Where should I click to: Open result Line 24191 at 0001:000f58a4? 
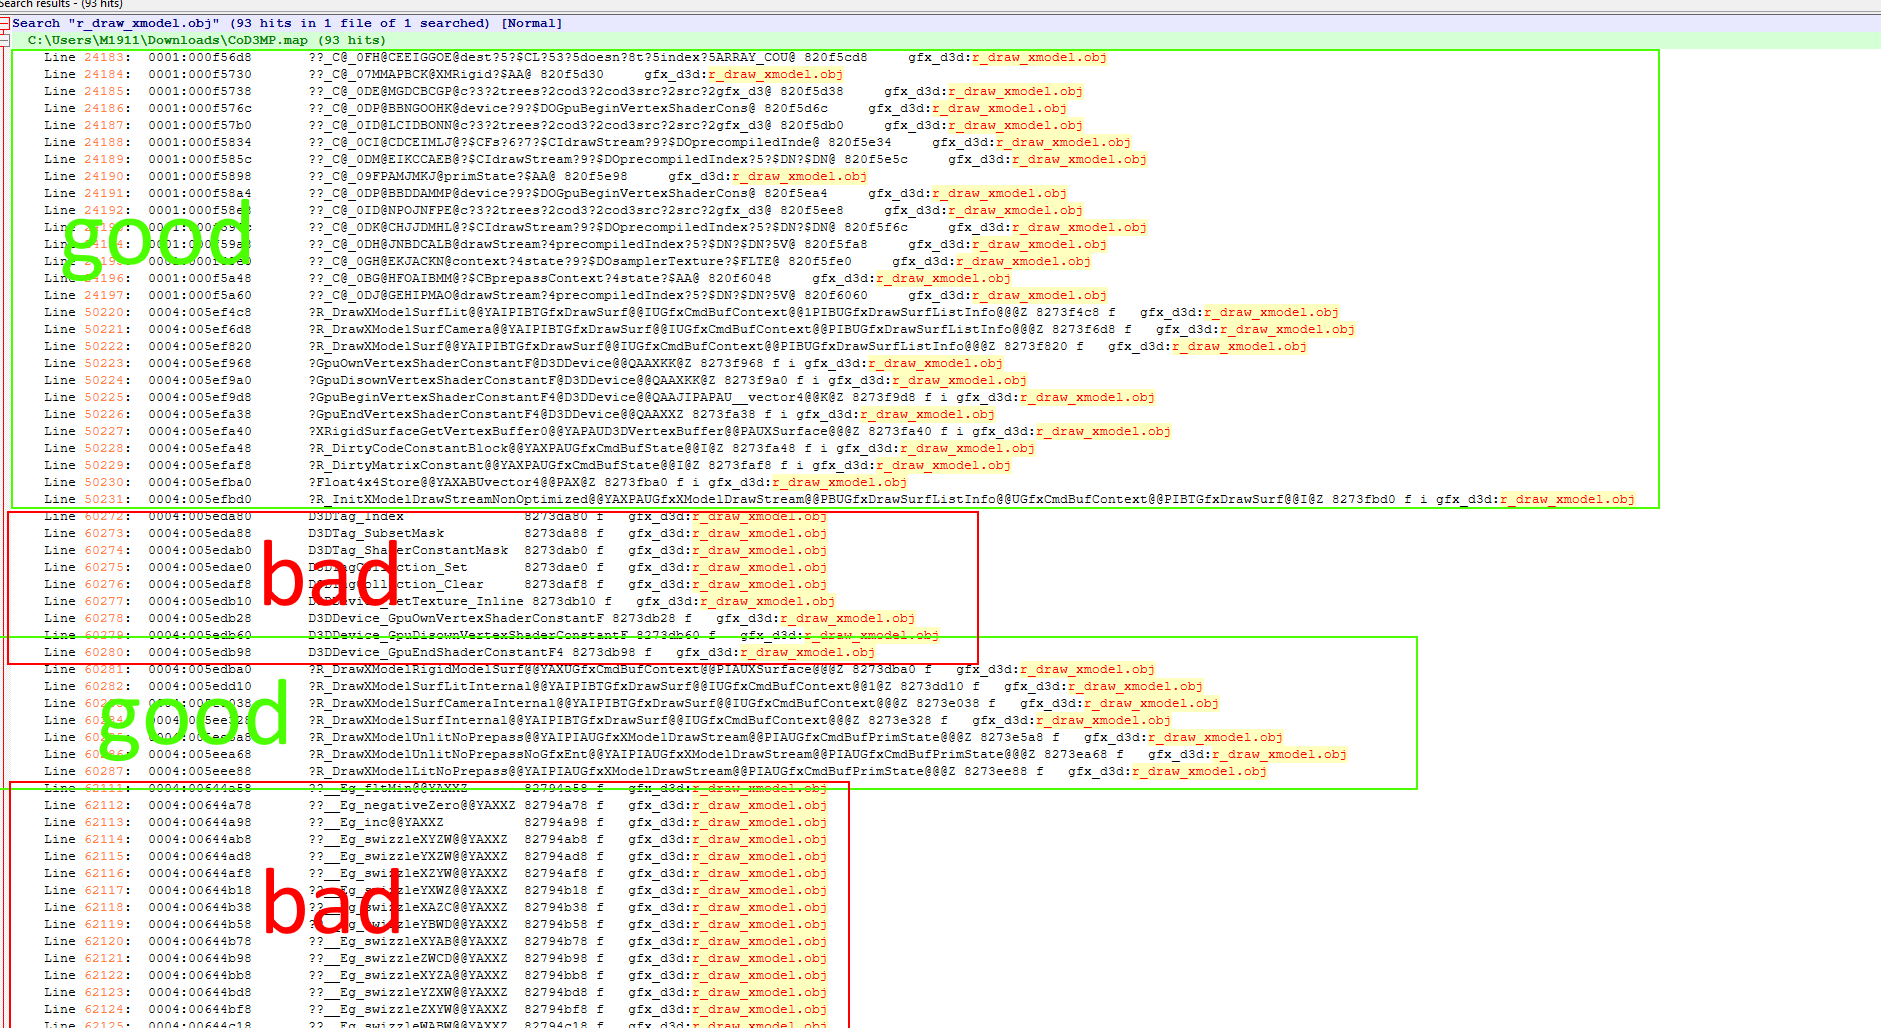click(x=555, y=193)
